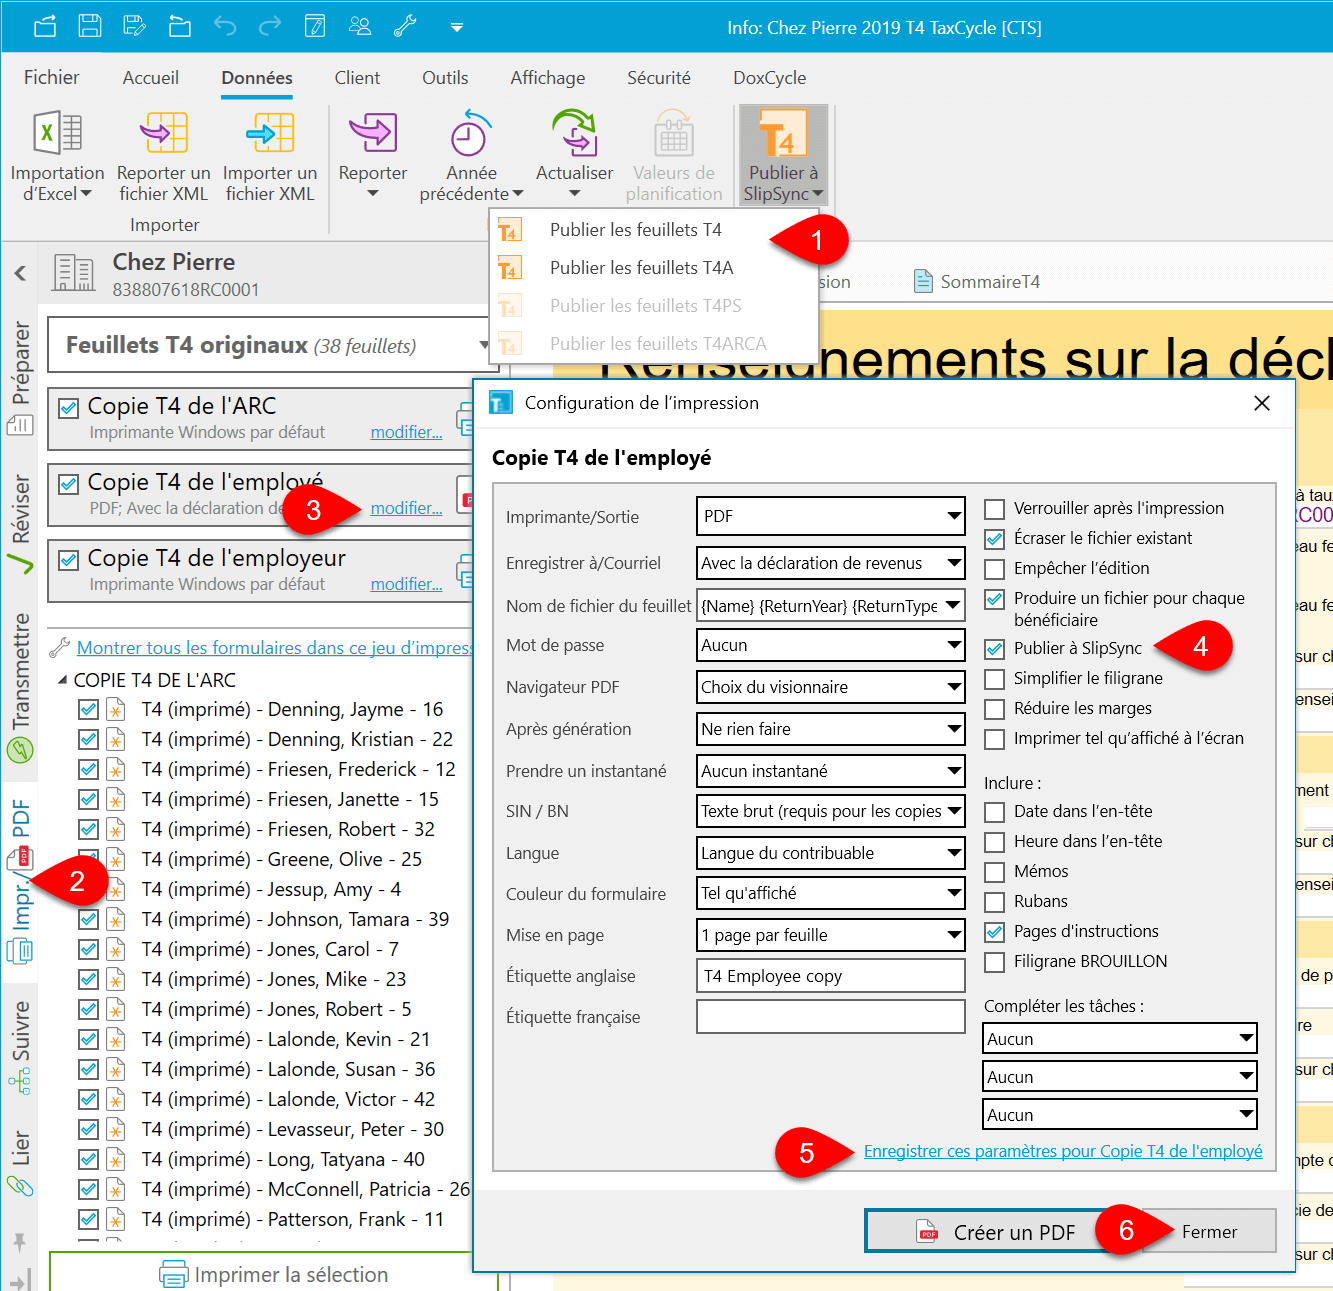Image resolution: width=1333 pixels, height=1291 pixels.
Task: Uncheck Écraser le fichier existant
Action: click(x=995, y=539)
